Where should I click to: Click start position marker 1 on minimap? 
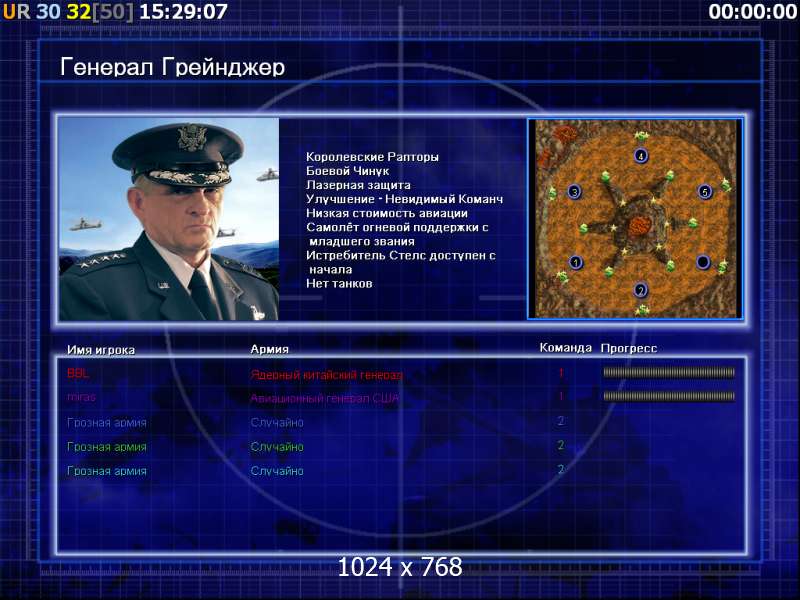click(x=576, y=263)
